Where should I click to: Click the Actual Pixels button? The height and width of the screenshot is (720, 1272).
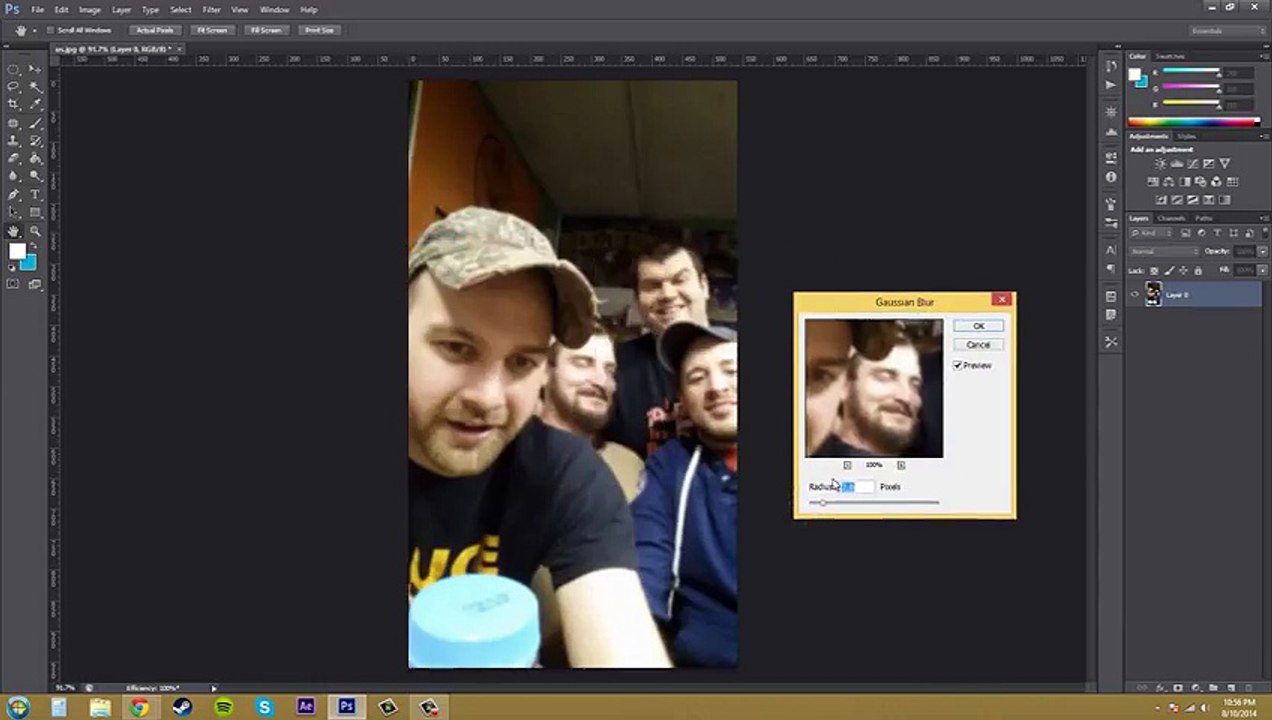click(155, 30)
